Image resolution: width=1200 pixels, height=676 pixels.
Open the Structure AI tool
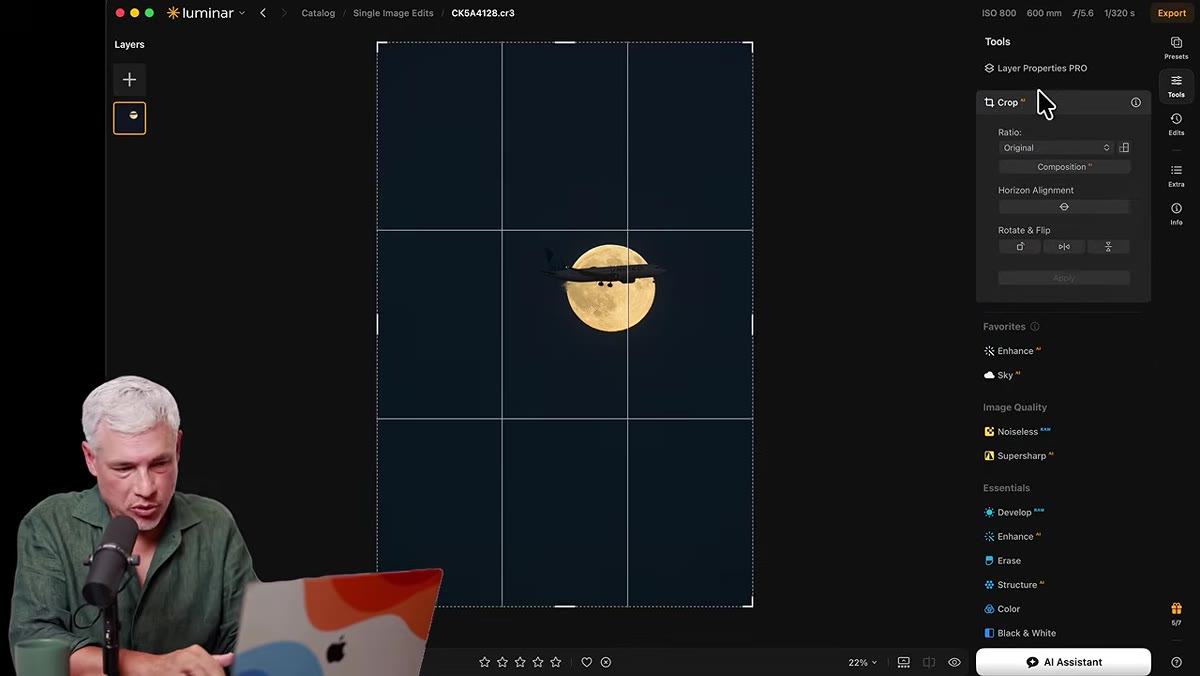tap(1014, 585)
